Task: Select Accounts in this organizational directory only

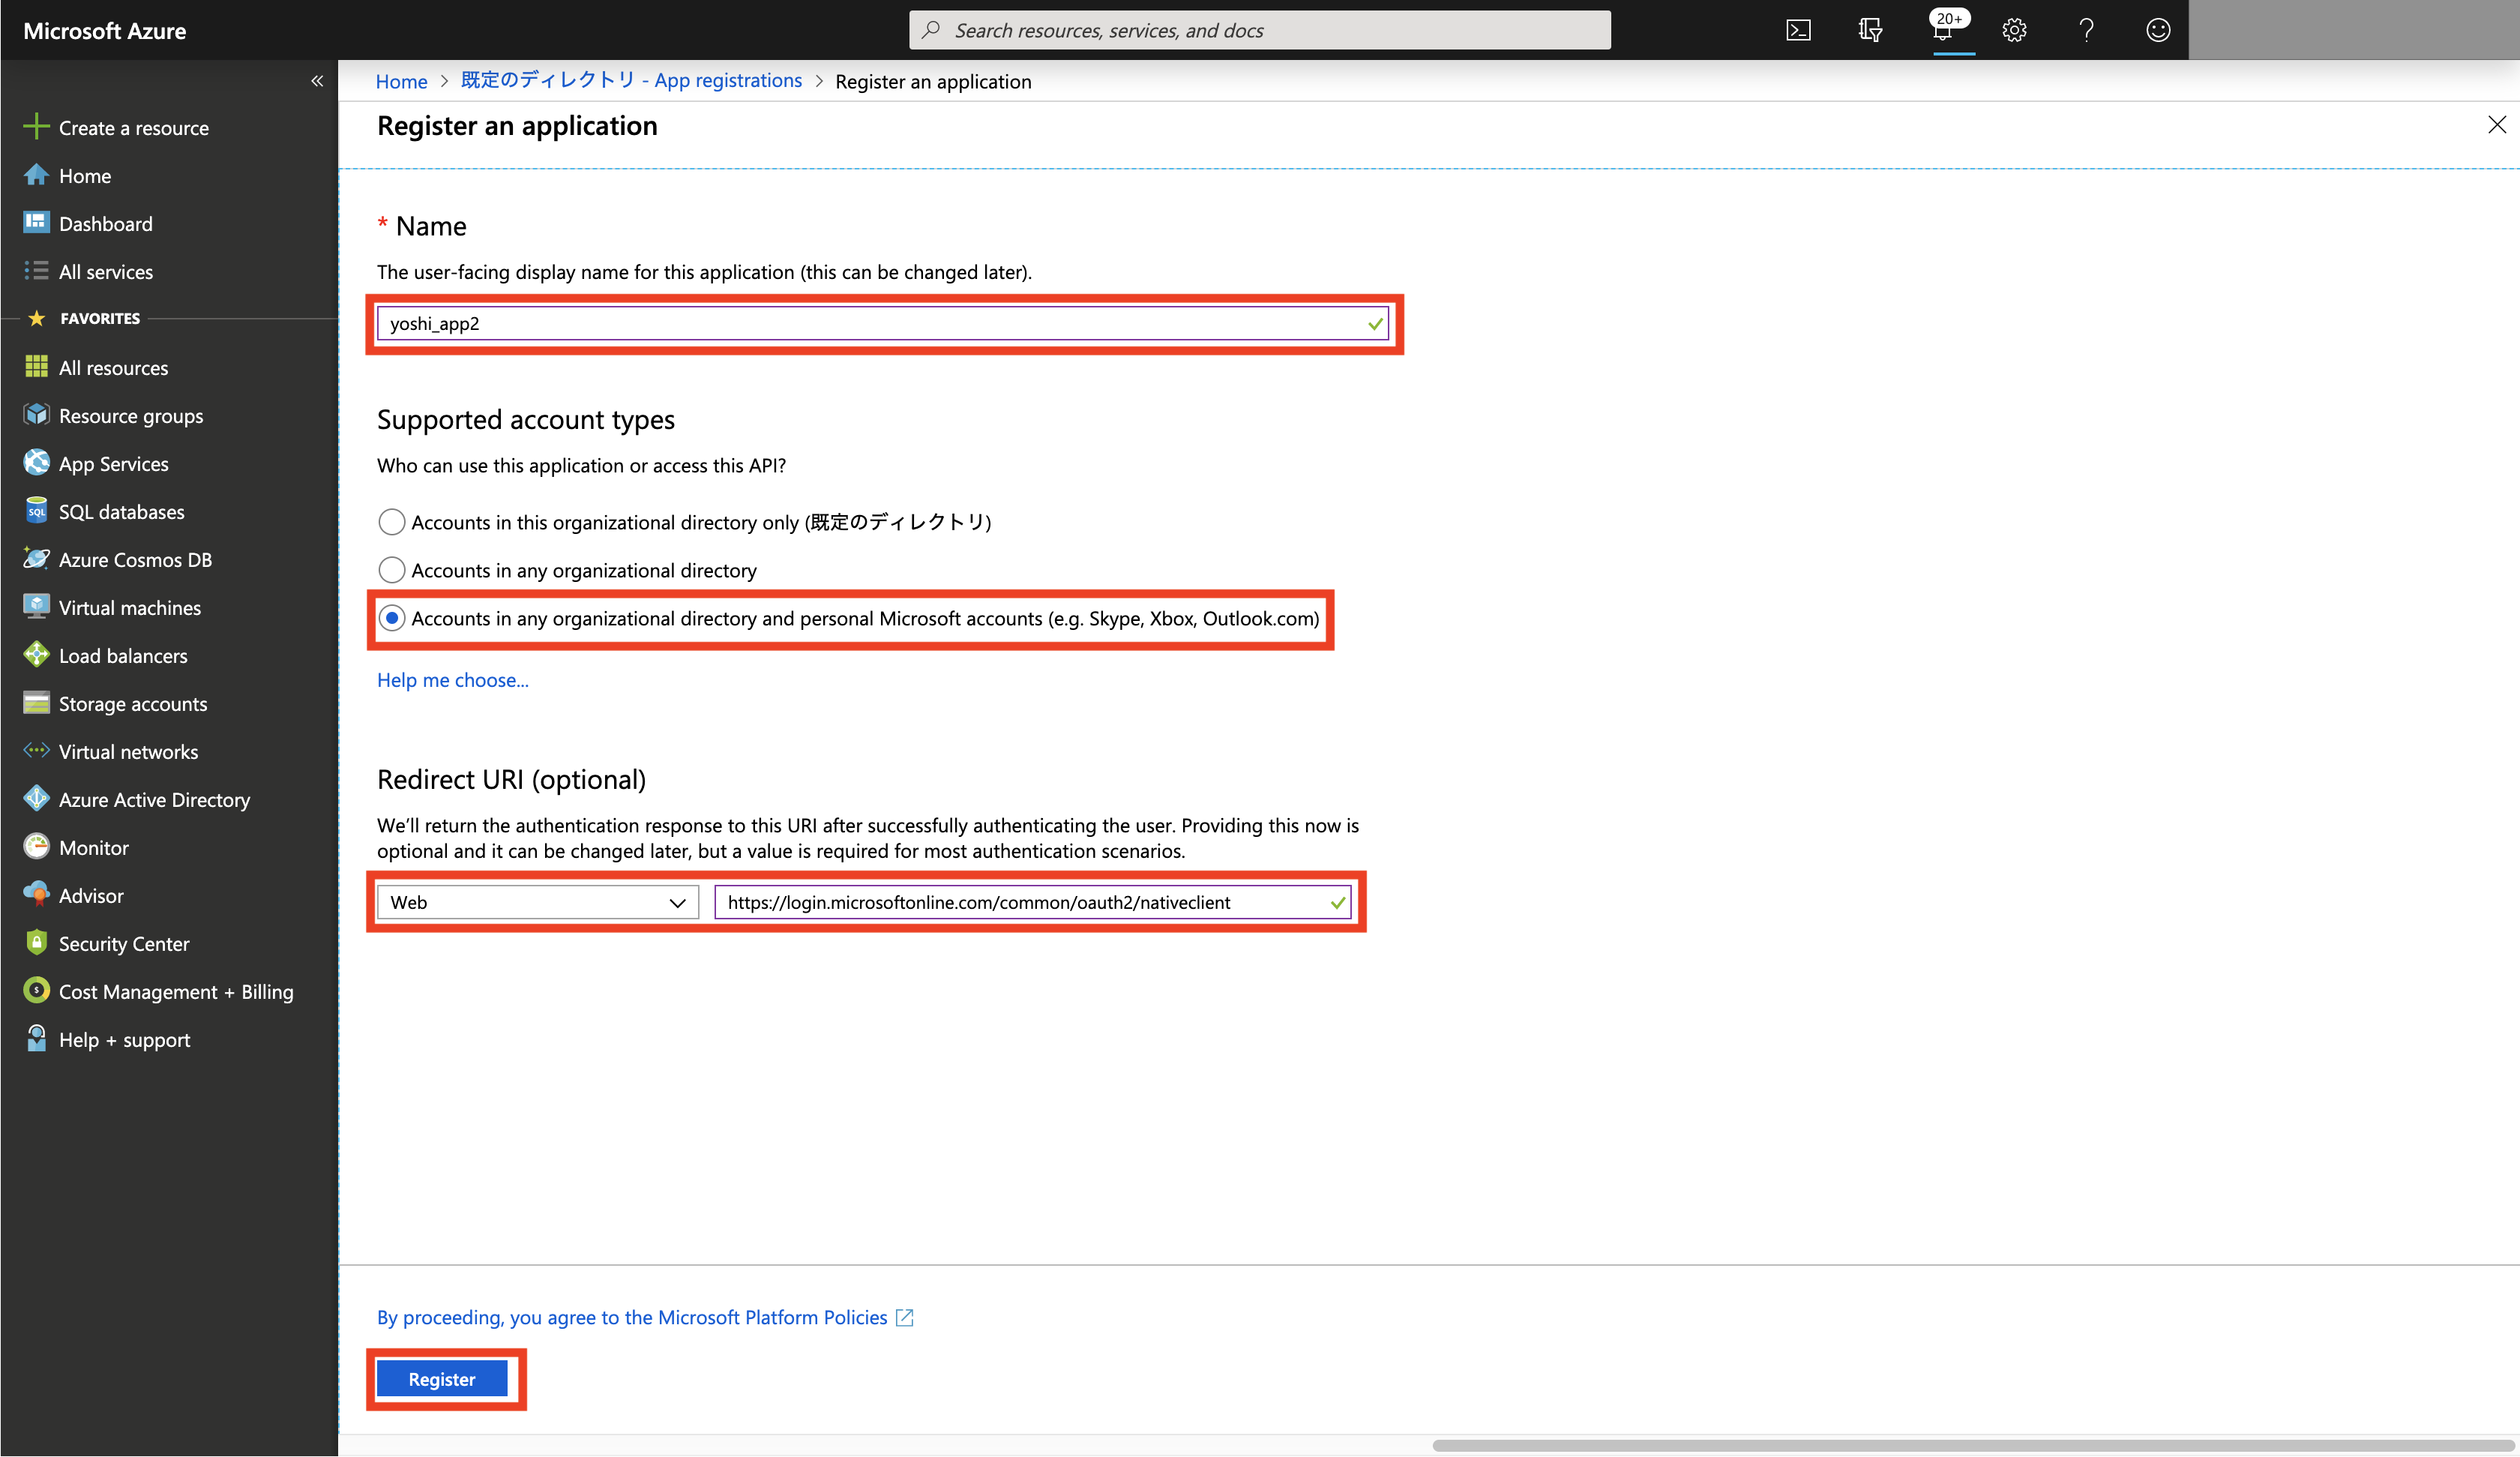Action: point(391,522)
